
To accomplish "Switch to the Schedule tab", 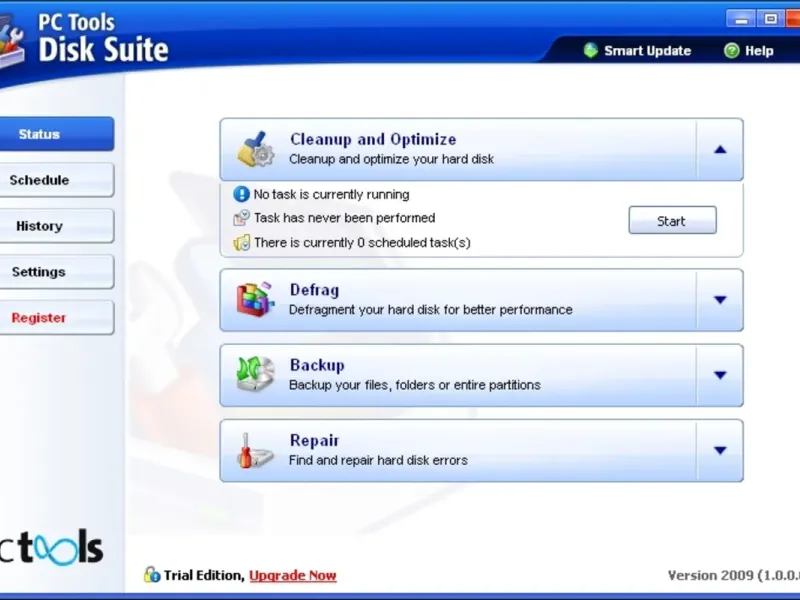I will (57, 180).
